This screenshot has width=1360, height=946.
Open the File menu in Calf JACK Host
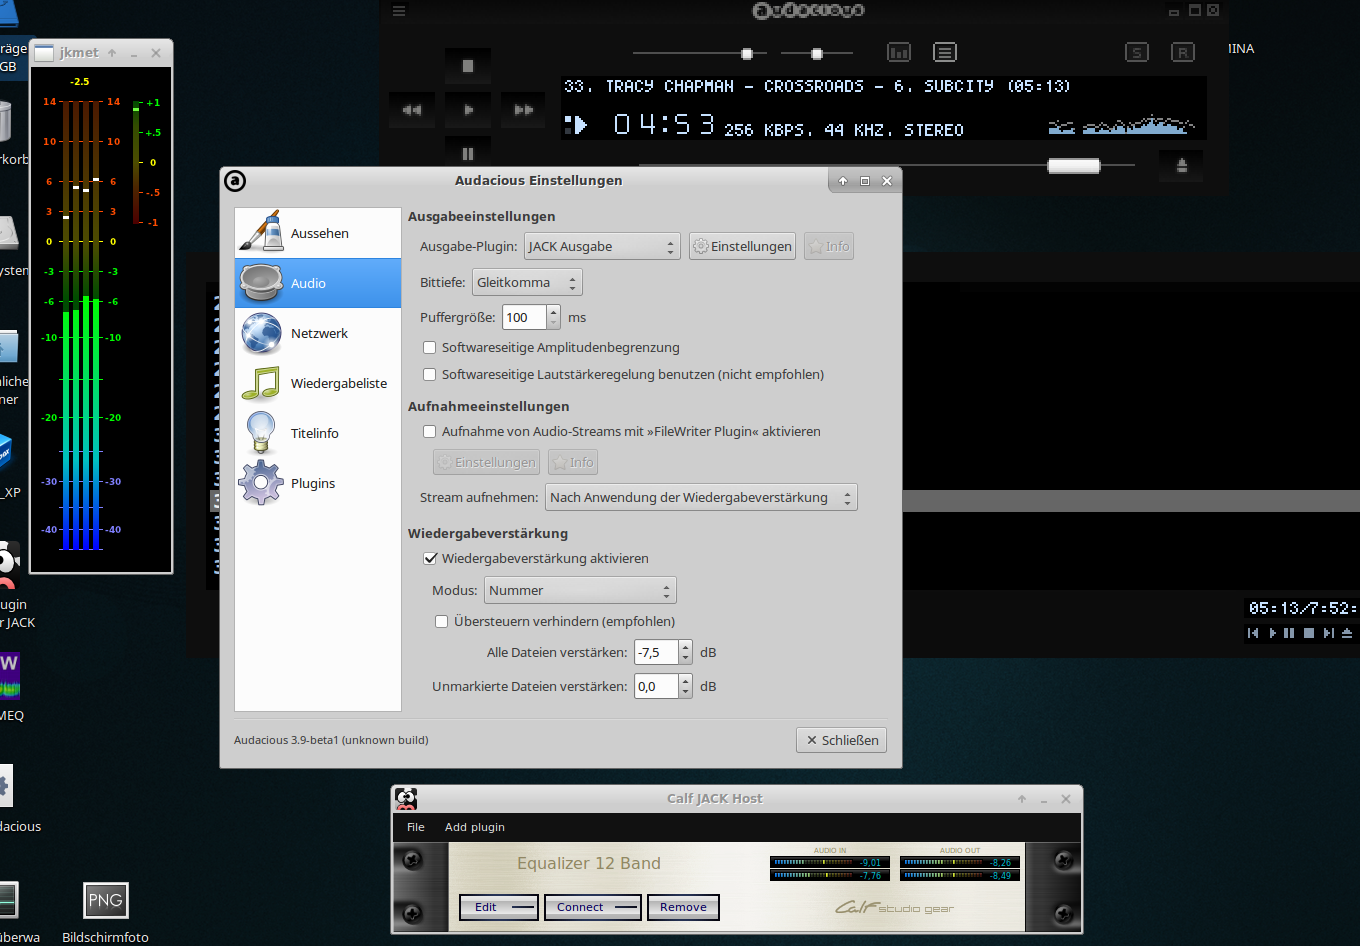coord(416,827)
